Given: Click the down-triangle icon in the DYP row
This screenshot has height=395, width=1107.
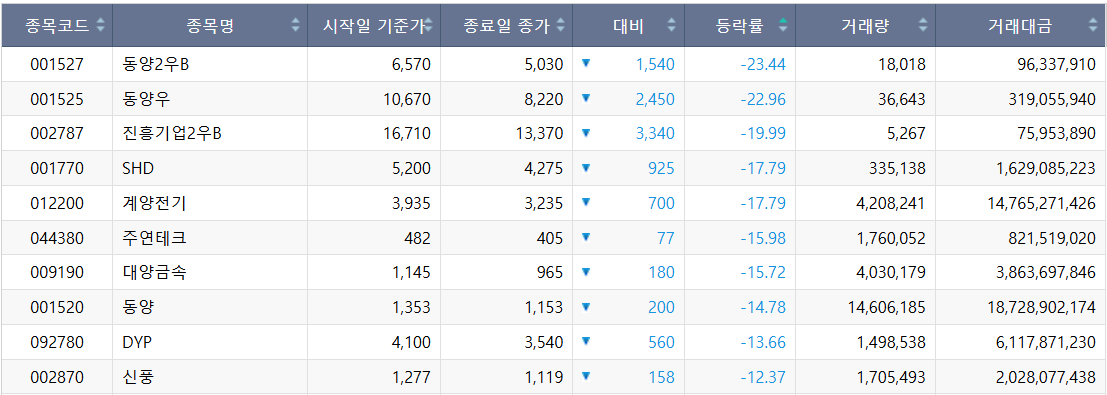Looking at the screenshot, I should pos(585,341).
